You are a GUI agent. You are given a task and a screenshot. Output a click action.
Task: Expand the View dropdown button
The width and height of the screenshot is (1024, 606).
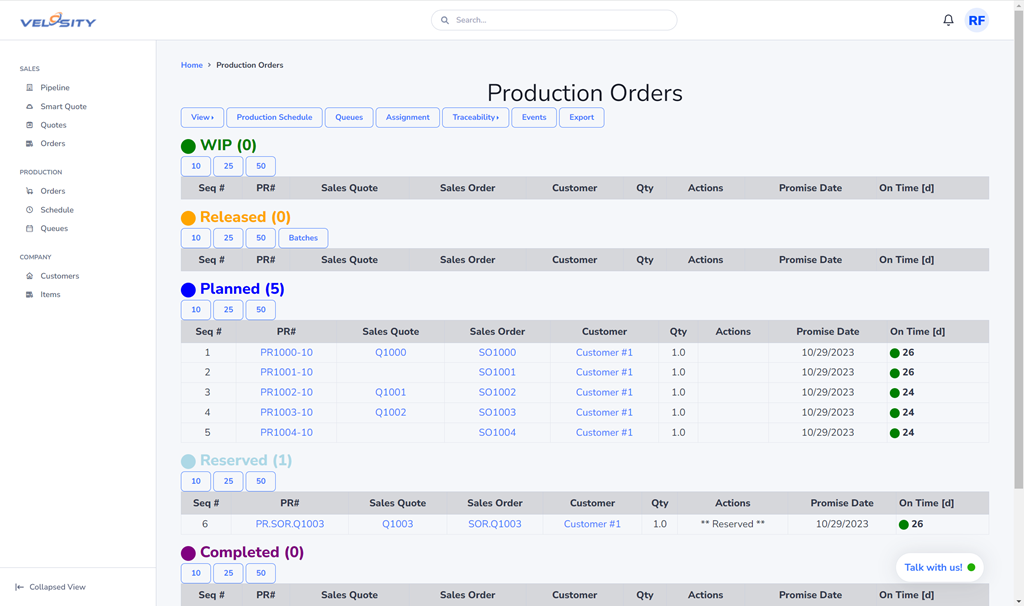(202, 118)
